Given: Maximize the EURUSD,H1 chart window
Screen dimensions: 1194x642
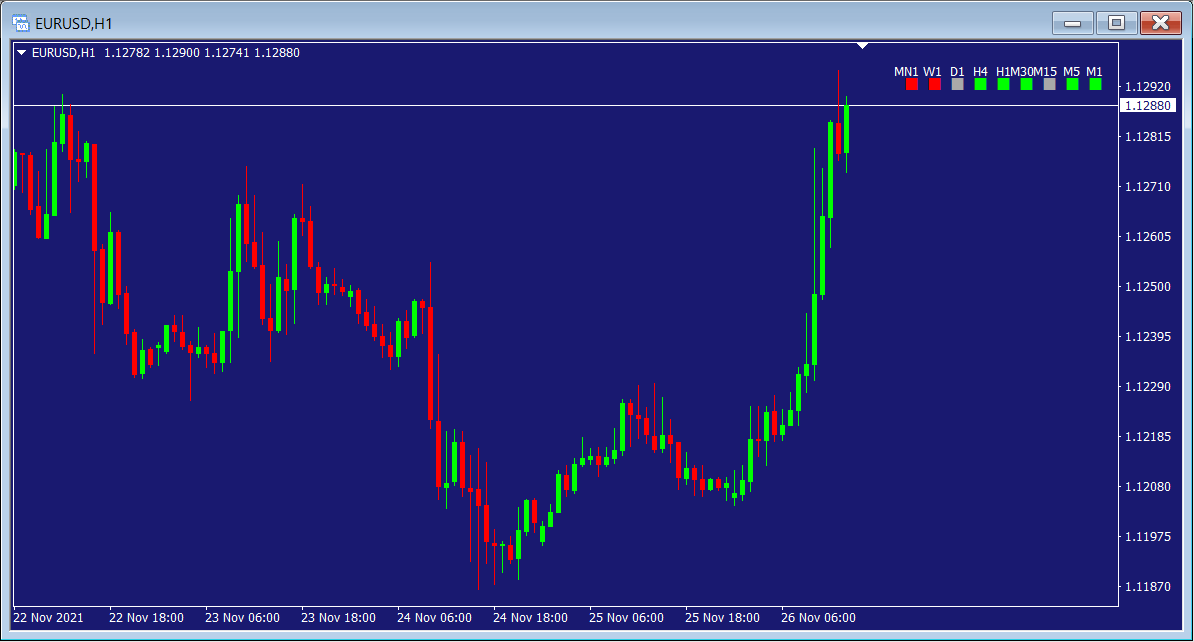Looking at the screenshot, I should tap(1117, 22).
